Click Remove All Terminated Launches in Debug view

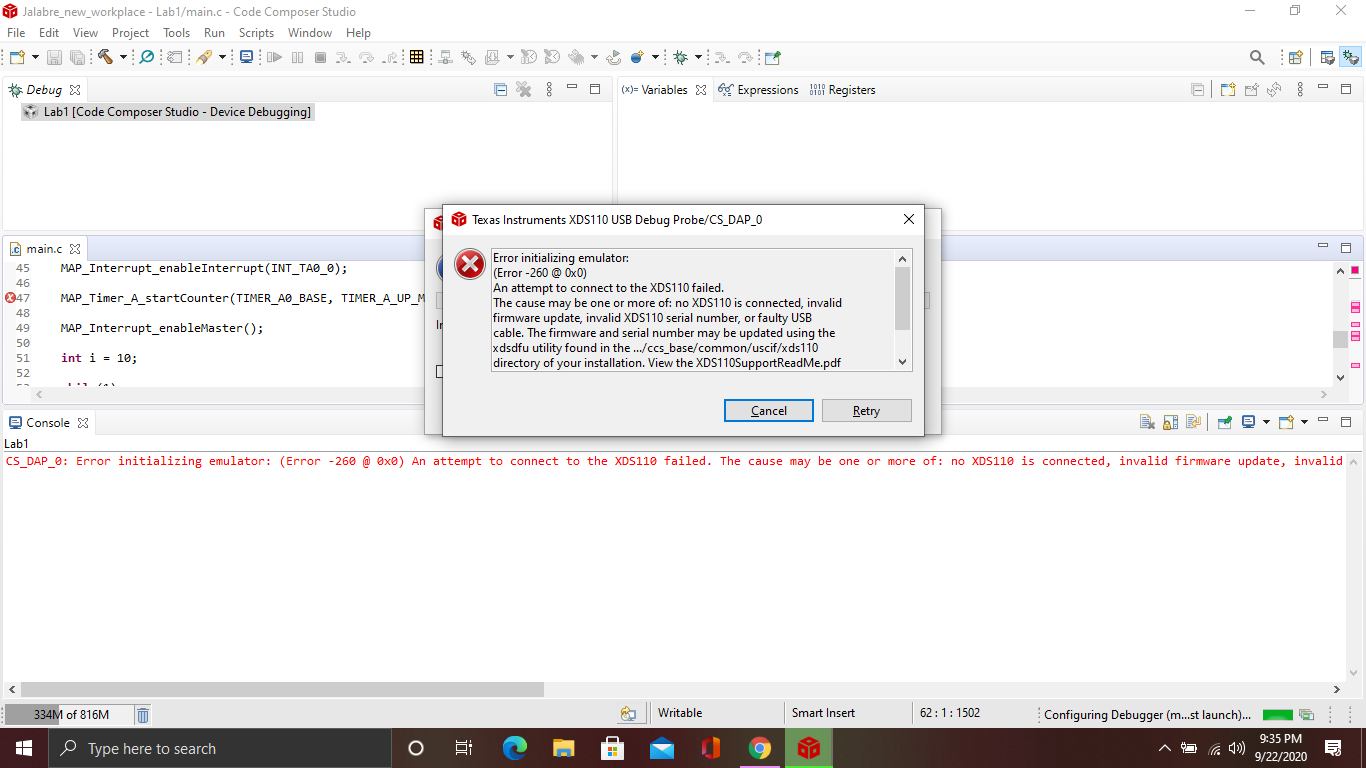523,90
